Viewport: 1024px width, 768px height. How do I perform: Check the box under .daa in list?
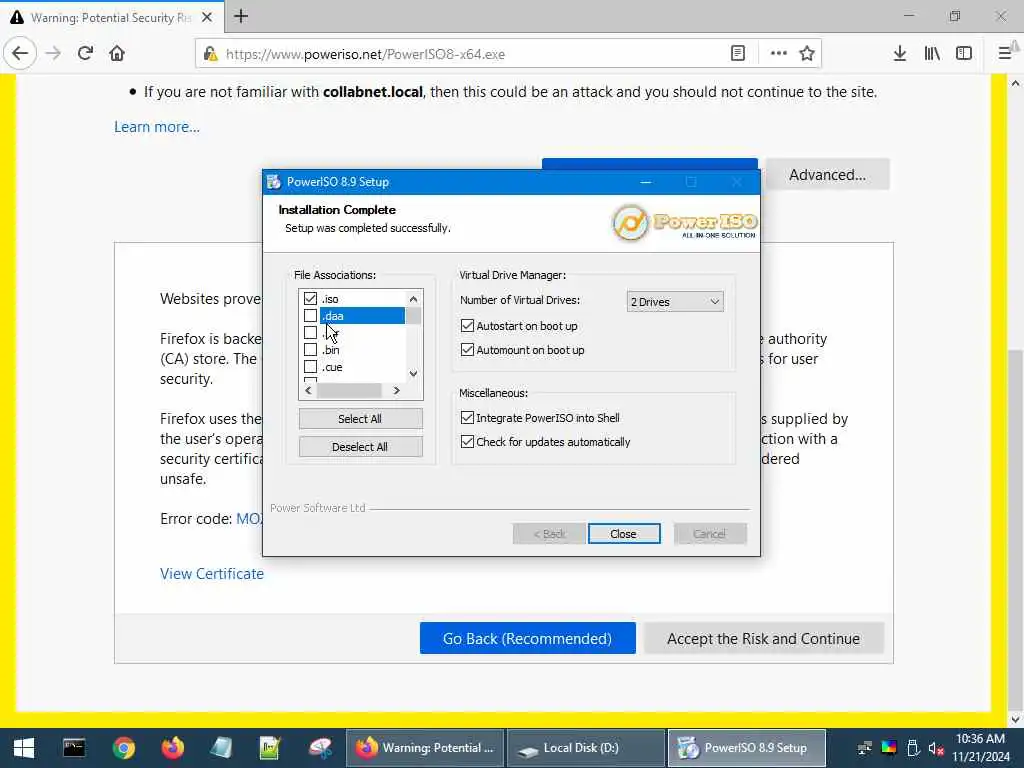click(x=310, y=333)
